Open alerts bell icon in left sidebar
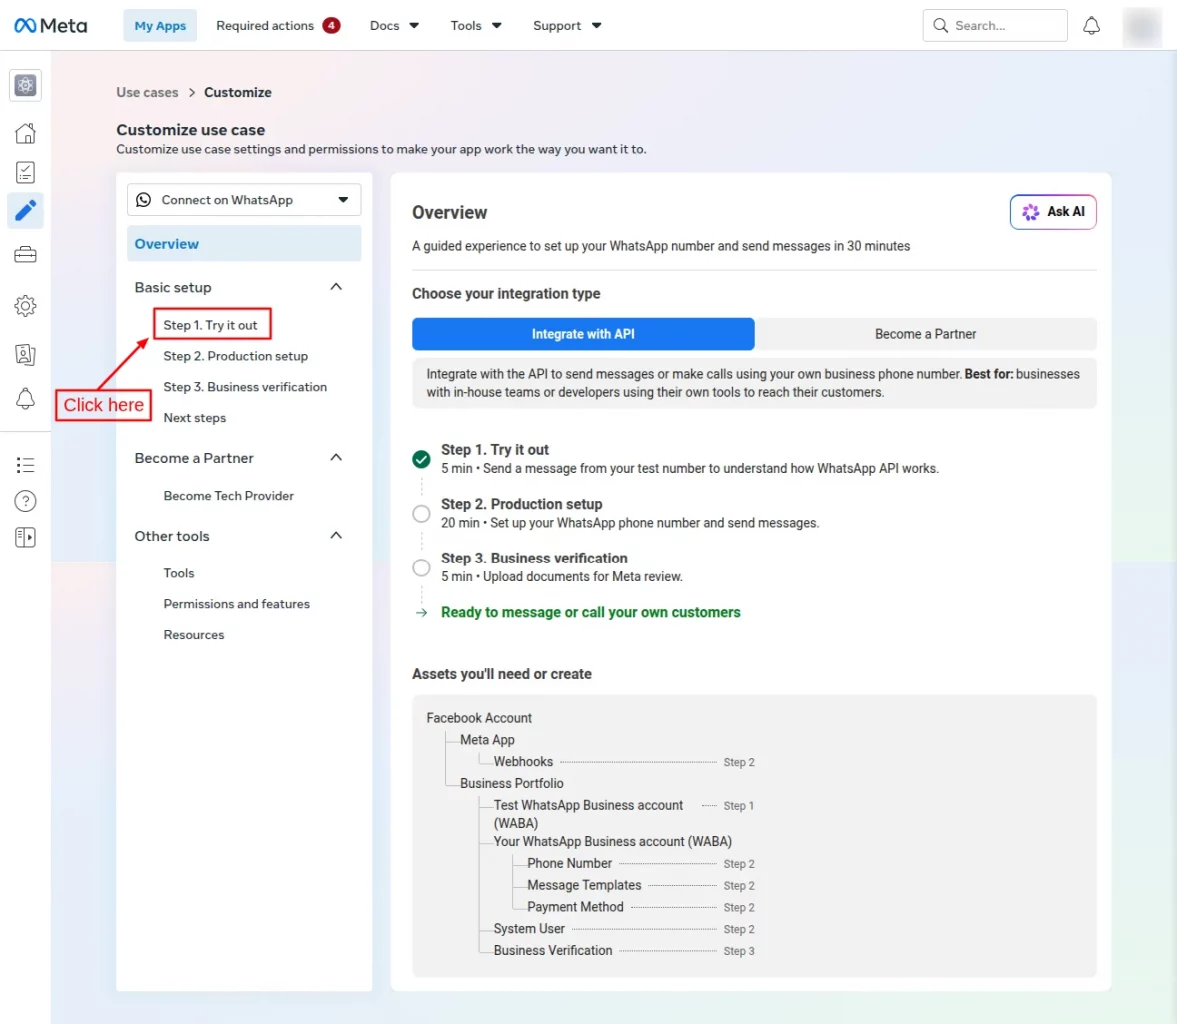 26,399
